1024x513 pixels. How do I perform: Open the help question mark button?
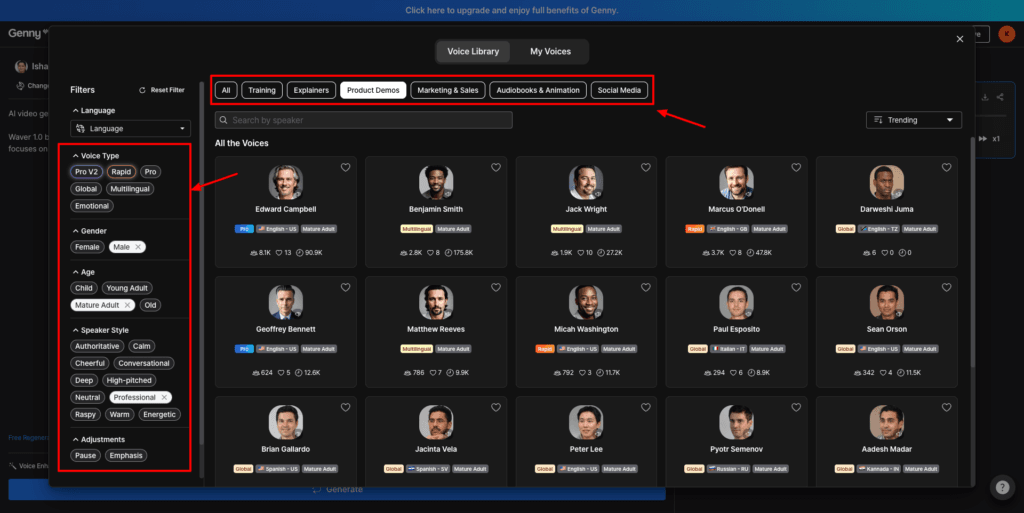[1002, 487]
